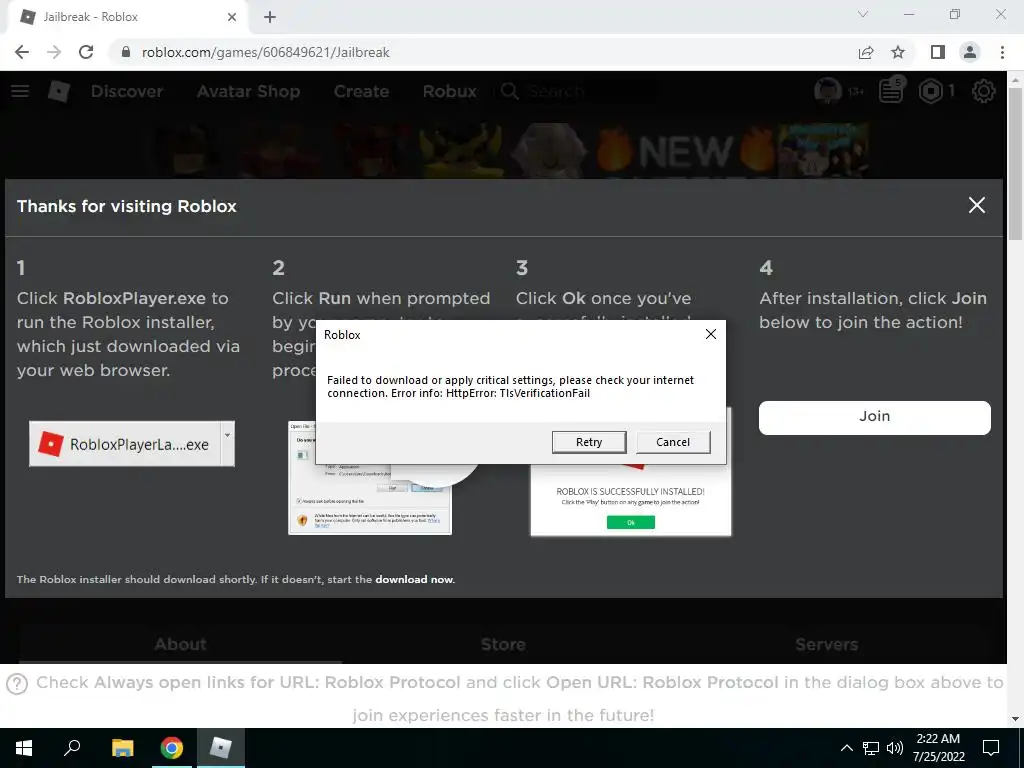Open the Windows Start menu
Viewport: 1024px width, 768px height.
(24, 748)
